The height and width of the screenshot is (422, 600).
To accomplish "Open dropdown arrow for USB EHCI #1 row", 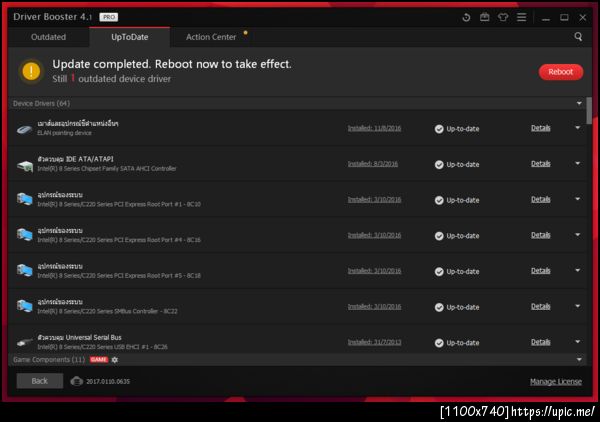I will tap(577, 342).
